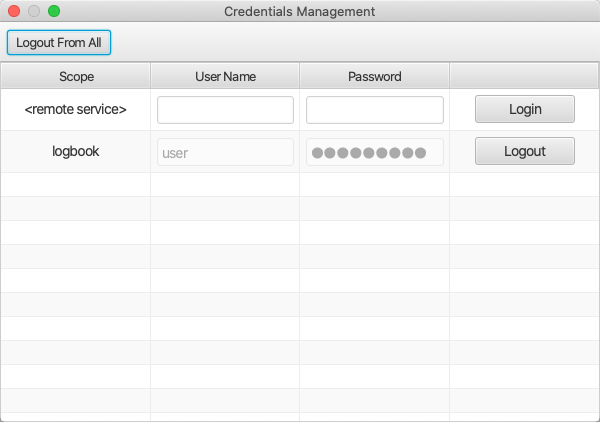Viewport: 600px width, 422px height.
Task: Focus the remote service User Name field
Action: (x=225, y=110)
